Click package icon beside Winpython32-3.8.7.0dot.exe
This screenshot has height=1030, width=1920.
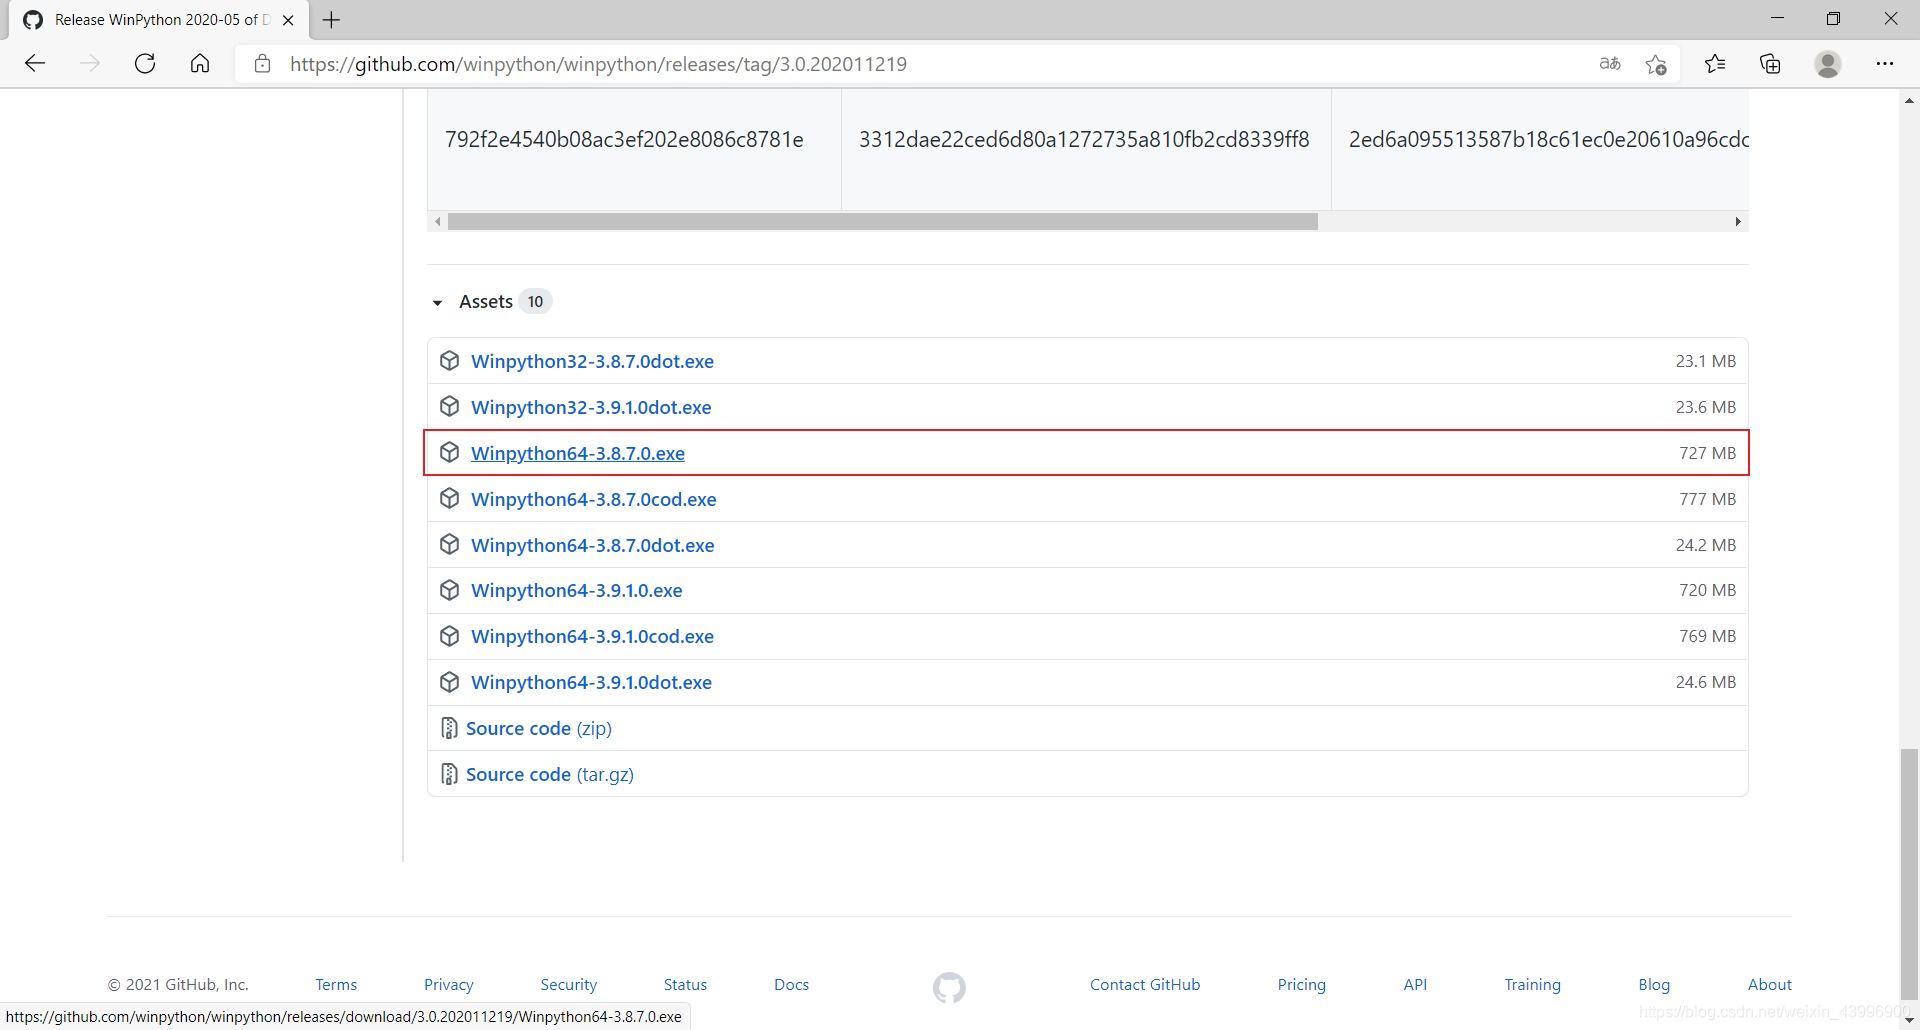(450, 360)
